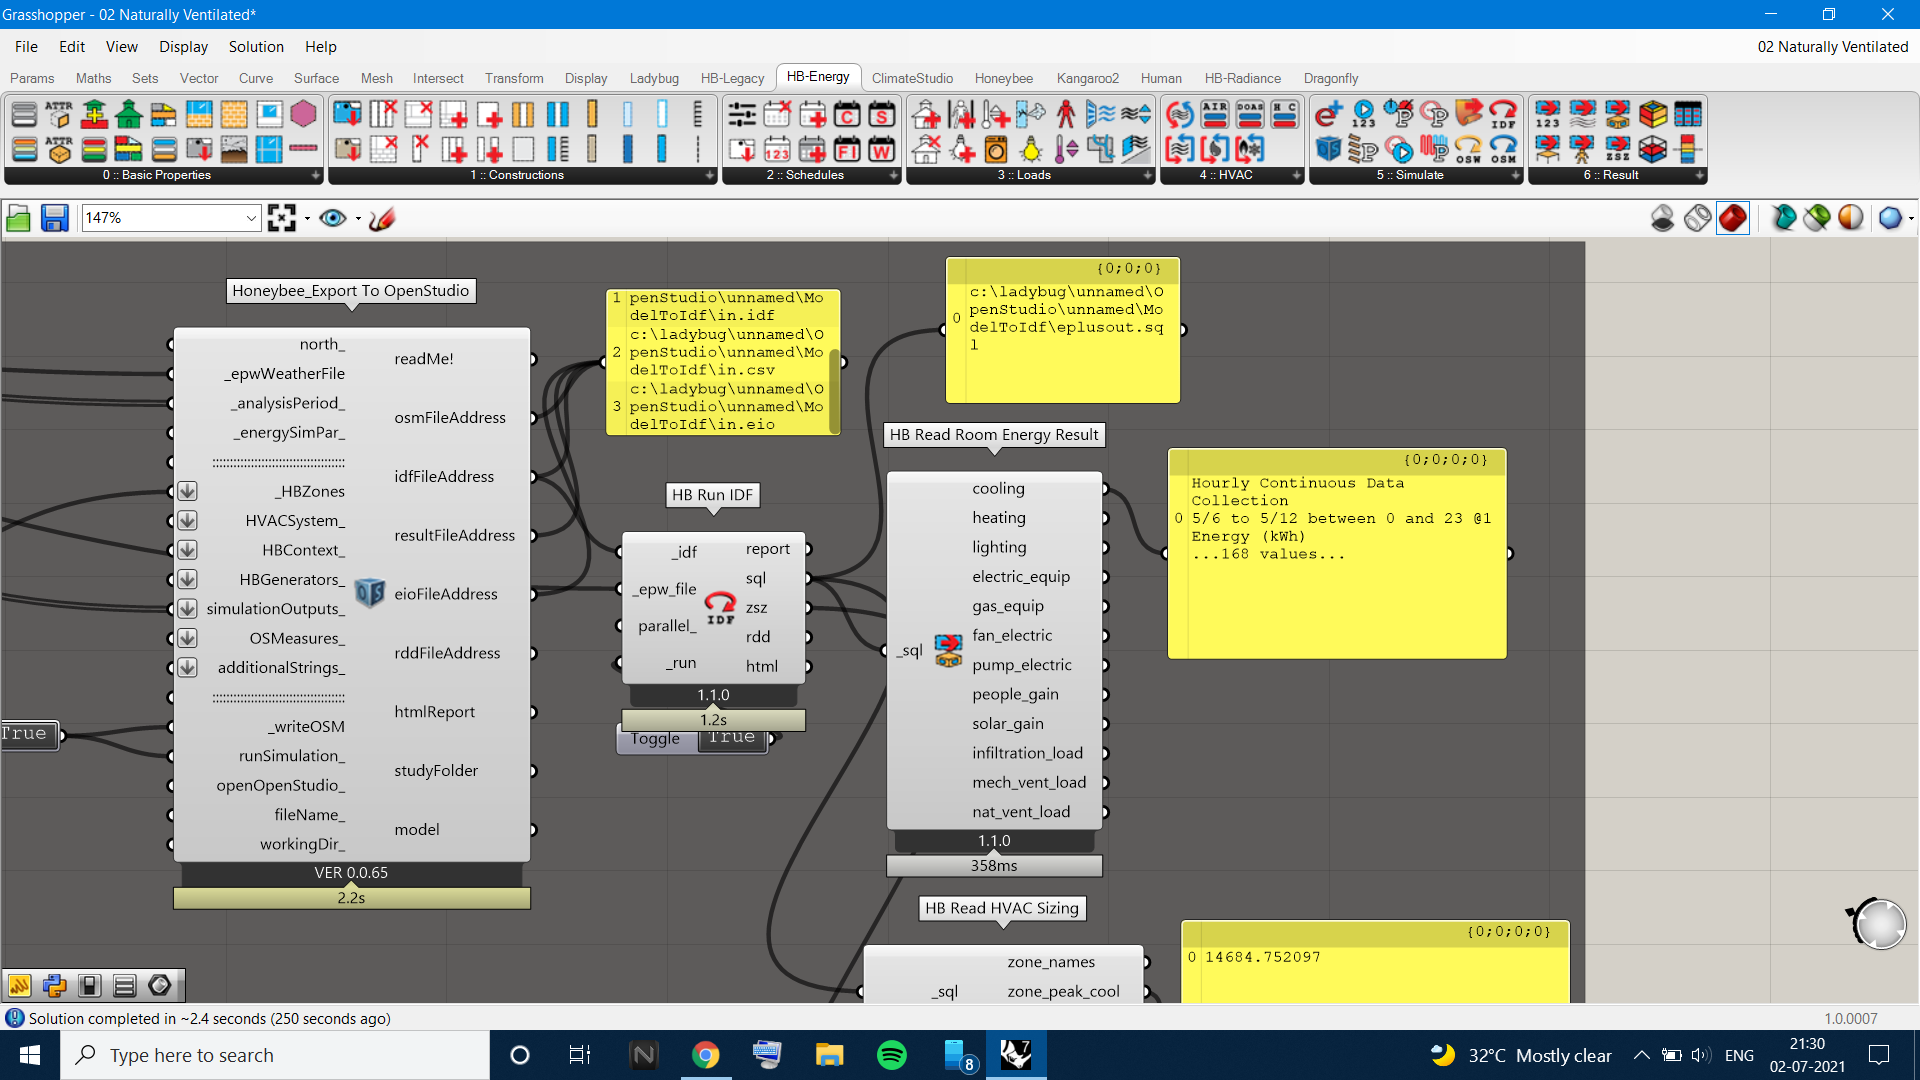Toggle the Document Preview Settings sphere icon

[1851, 218]
